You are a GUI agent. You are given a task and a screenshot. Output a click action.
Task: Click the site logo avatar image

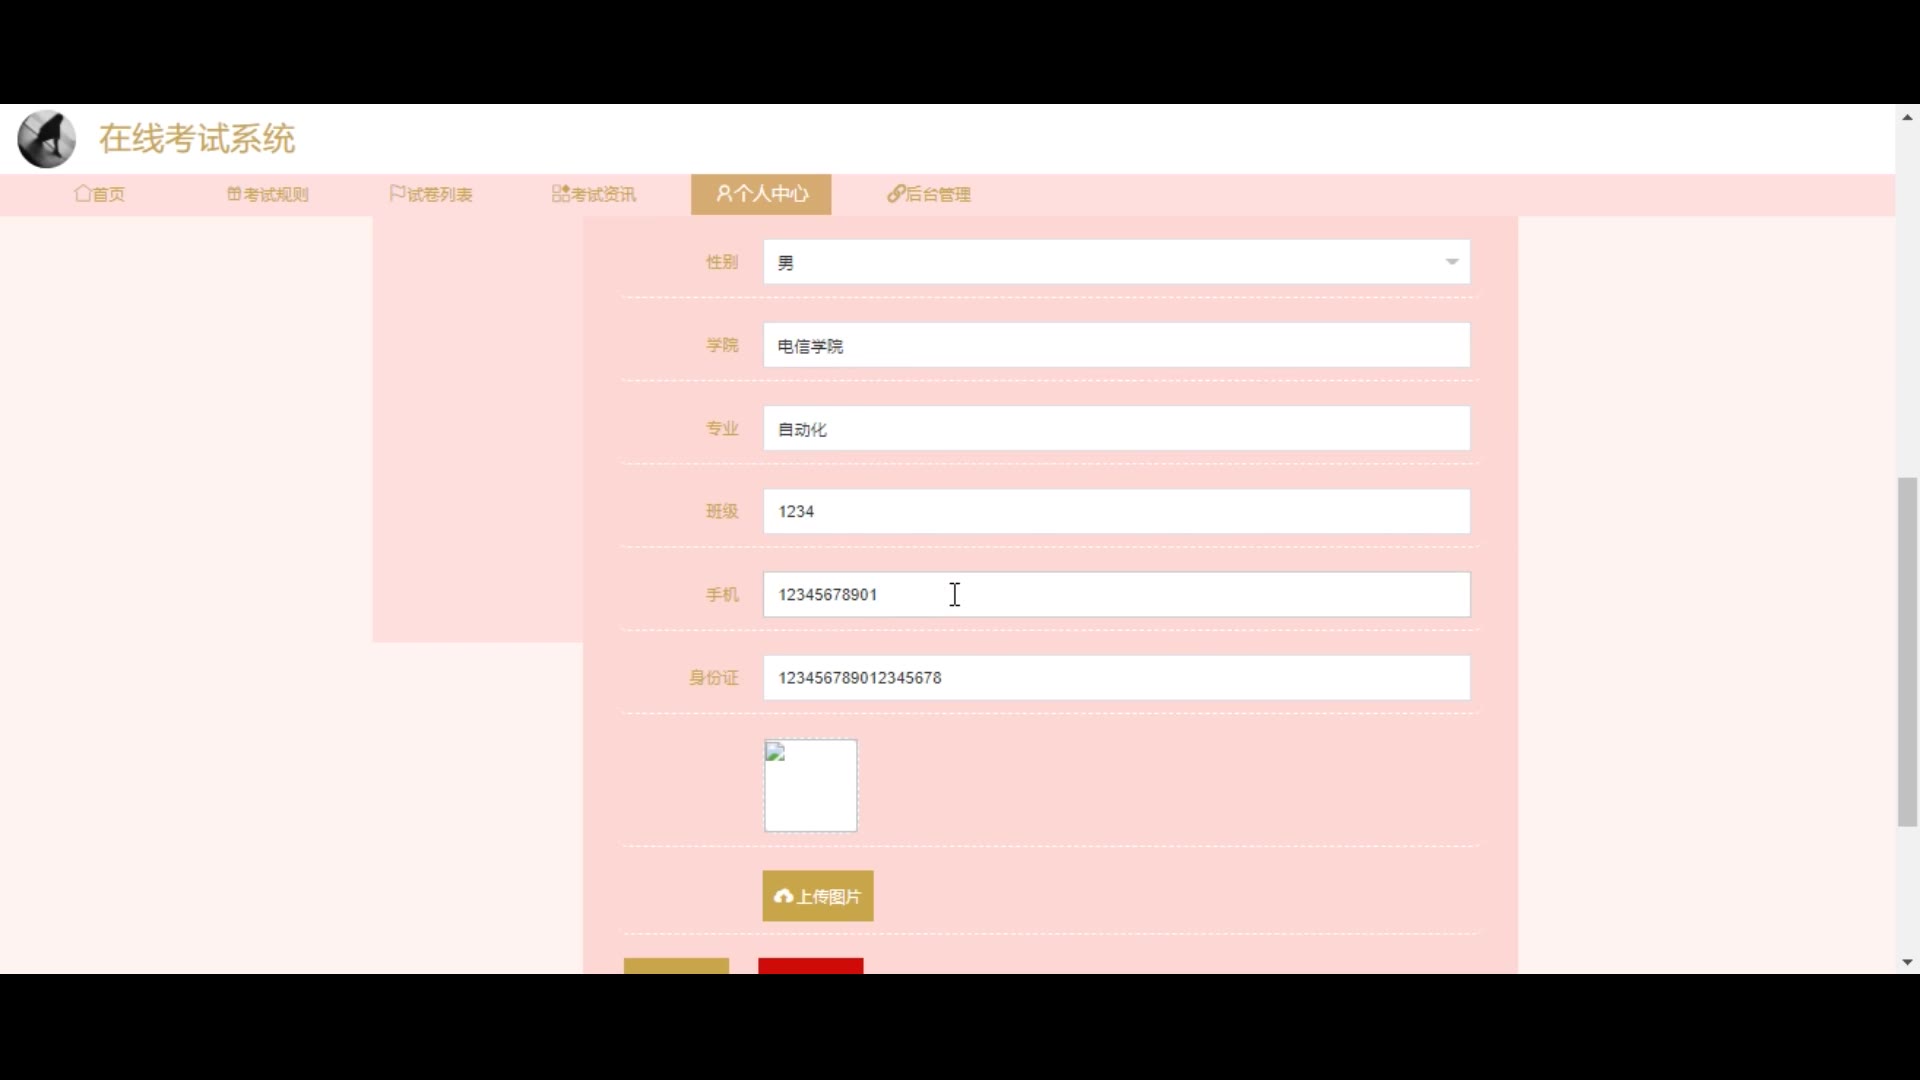click(46, 139)
